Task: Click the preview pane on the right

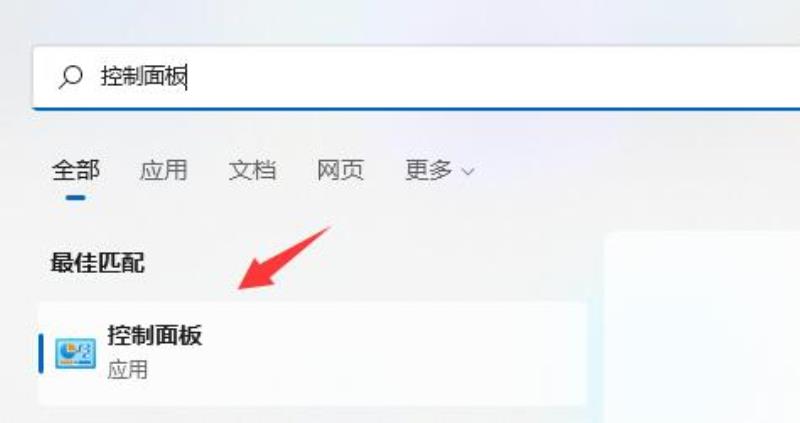Action: pos(702,328)
